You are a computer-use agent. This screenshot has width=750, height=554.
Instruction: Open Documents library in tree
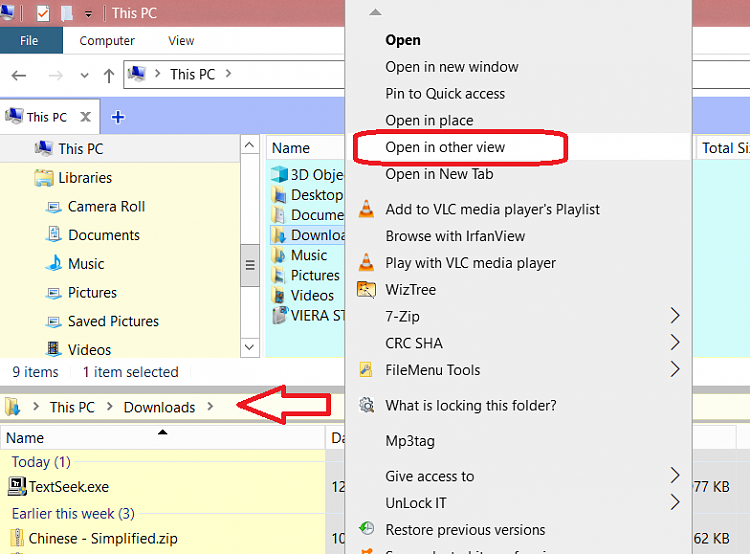click(104, 235)
